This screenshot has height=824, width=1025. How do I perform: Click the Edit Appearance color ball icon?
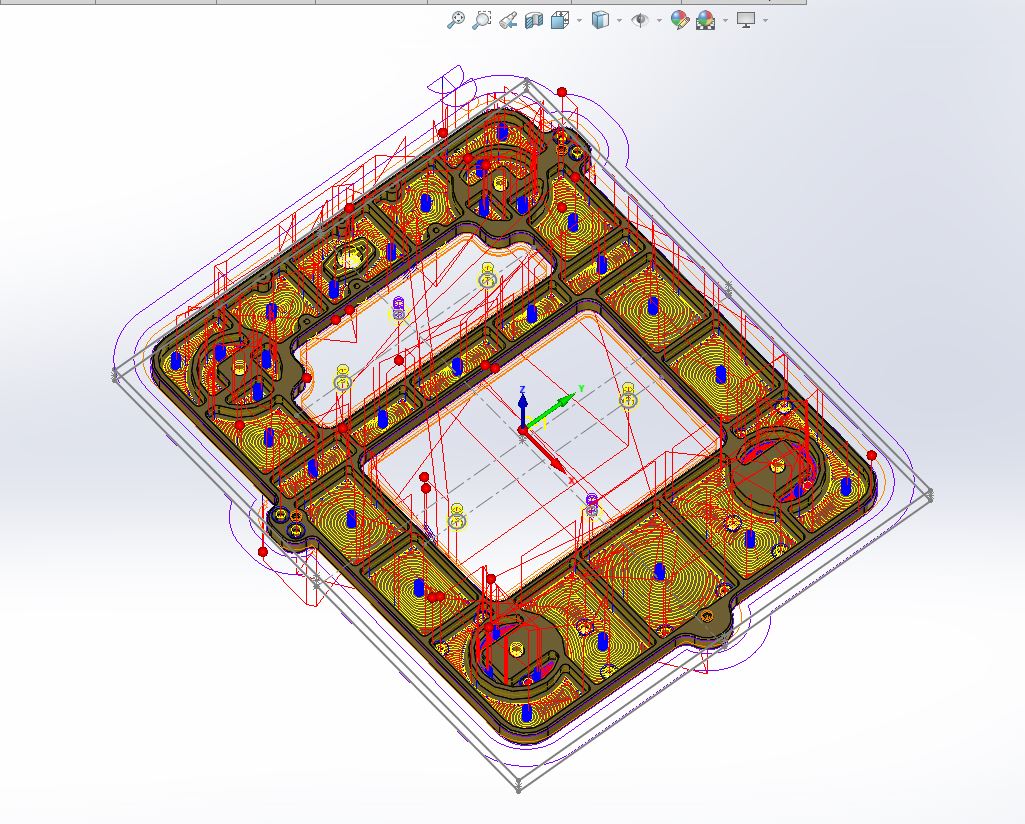[680, 20]
